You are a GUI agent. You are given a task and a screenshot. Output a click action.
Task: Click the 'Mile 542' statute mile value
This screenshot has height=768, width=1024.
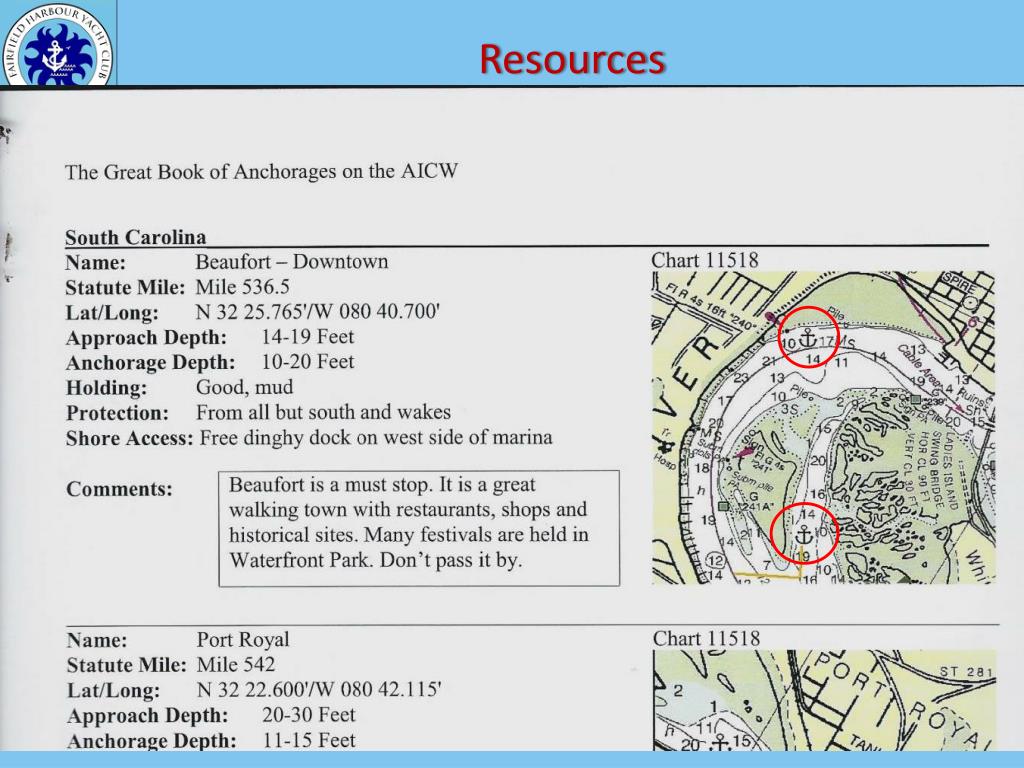(236, 665)
